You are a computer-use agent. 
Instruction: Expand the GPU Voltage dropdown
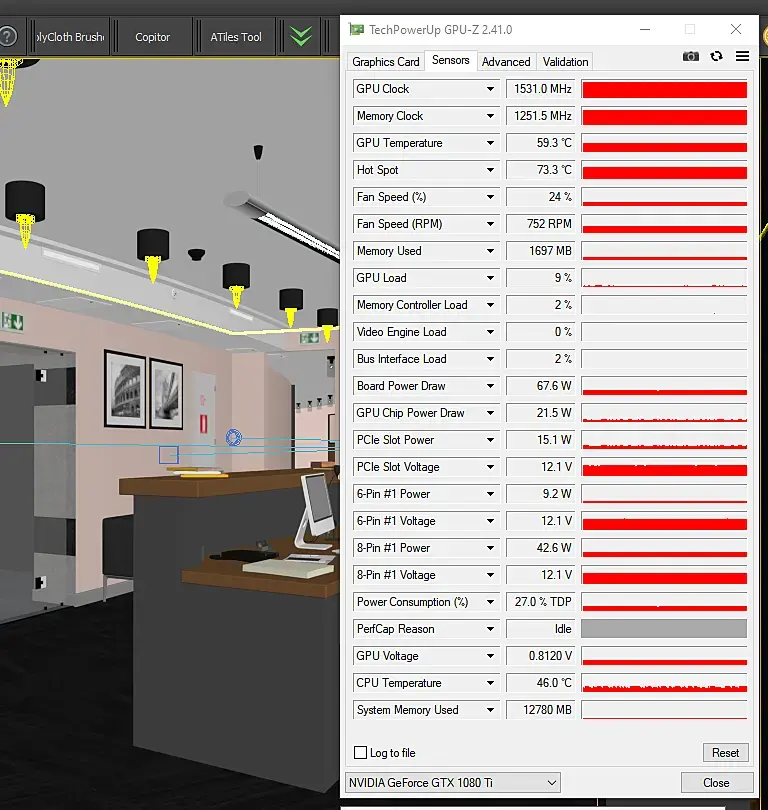click(490, 656)
